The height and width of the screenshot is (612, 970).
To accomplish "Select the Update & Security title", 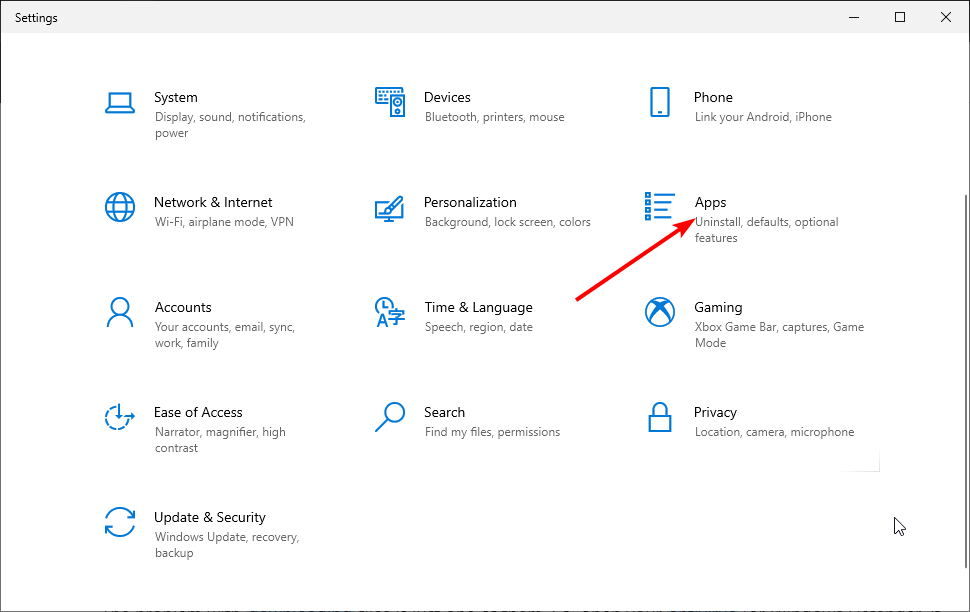I will (210, 517).
